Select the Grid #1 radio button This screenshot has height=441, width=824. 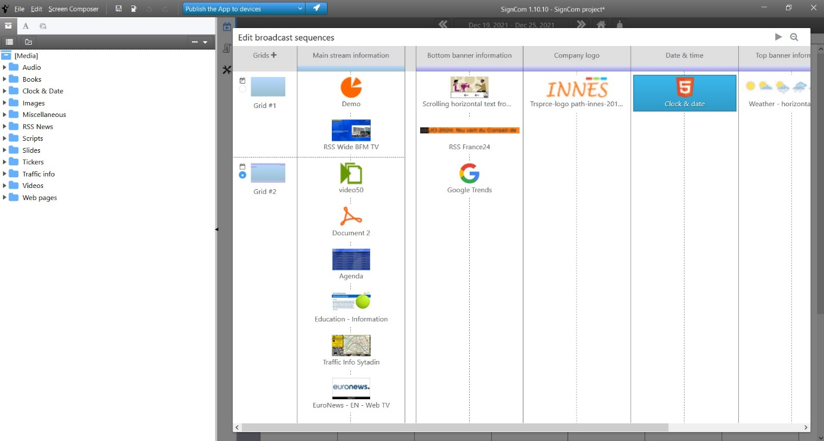click(242, 89)
